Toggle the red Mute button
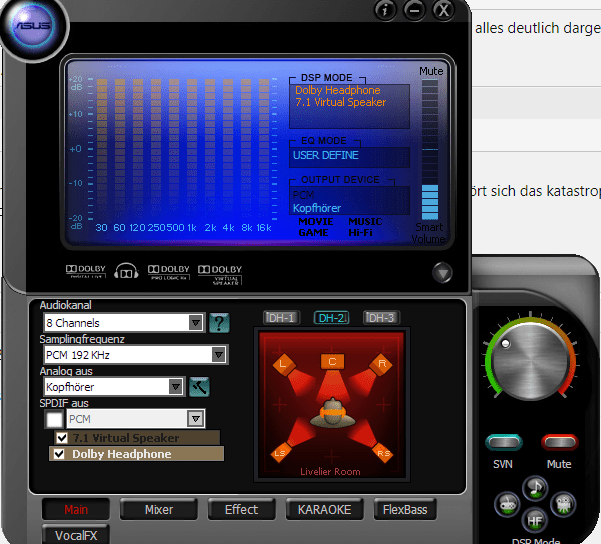The image size is (601, 544). (560, 442)
